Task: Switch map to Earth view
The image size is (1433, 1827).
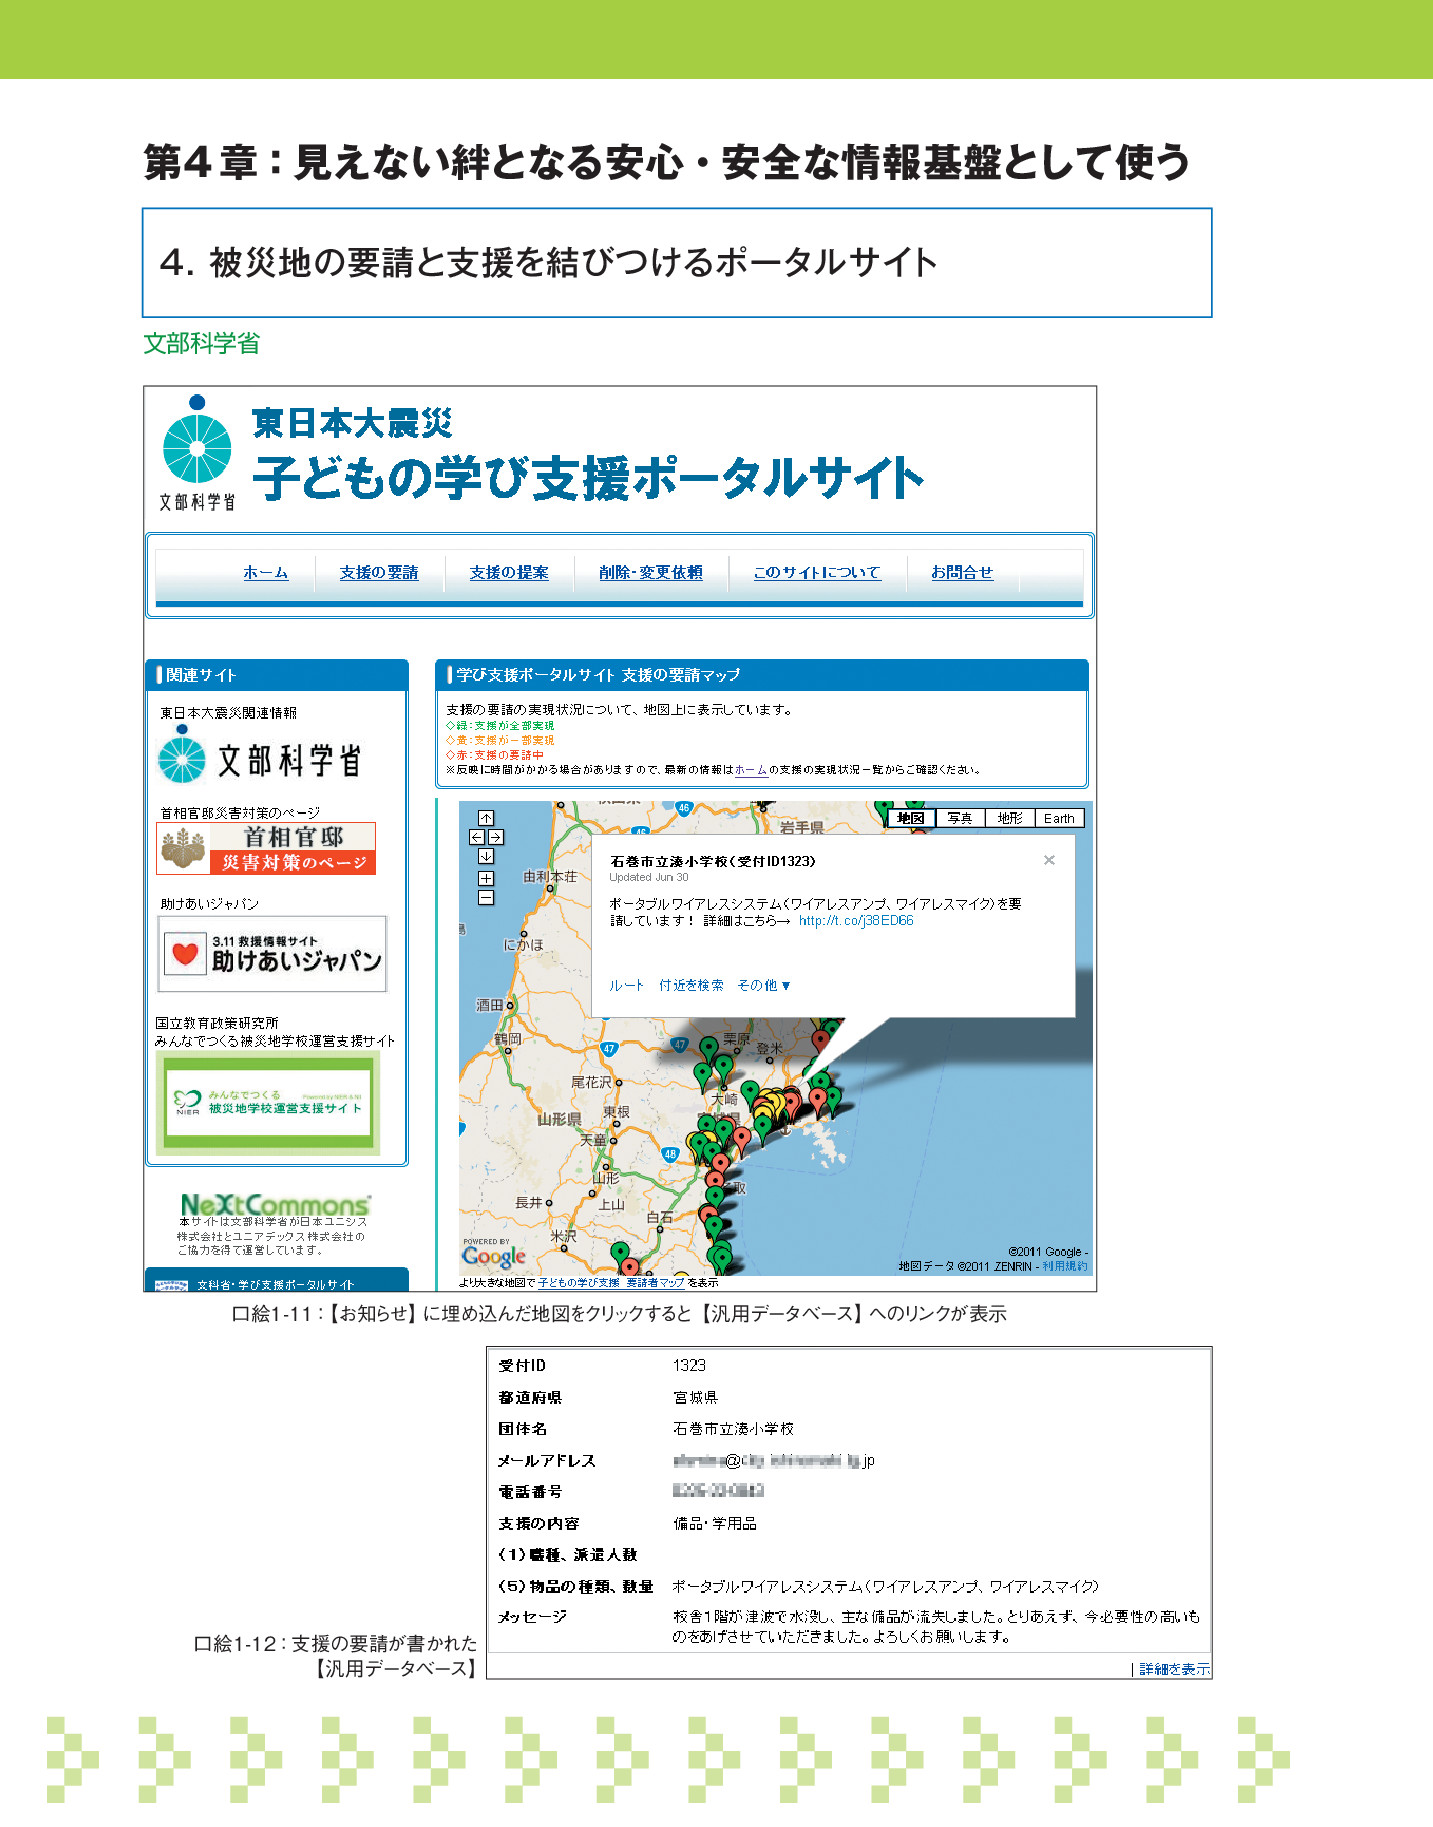Action: [x=1059, y=818]
